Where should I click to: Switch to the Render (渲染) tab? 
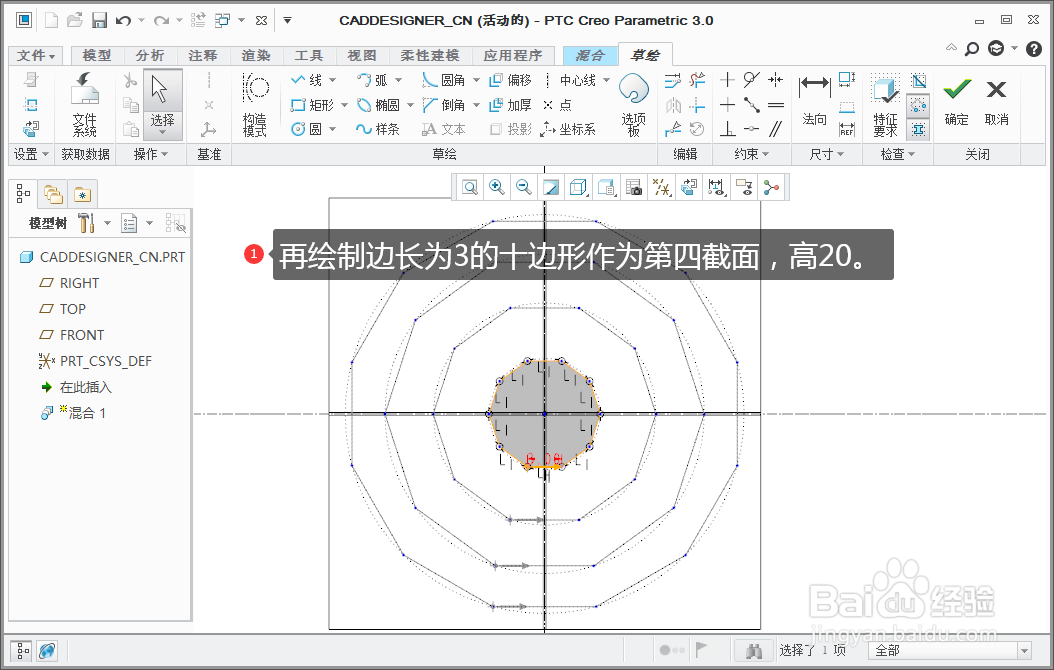[255, 55]
